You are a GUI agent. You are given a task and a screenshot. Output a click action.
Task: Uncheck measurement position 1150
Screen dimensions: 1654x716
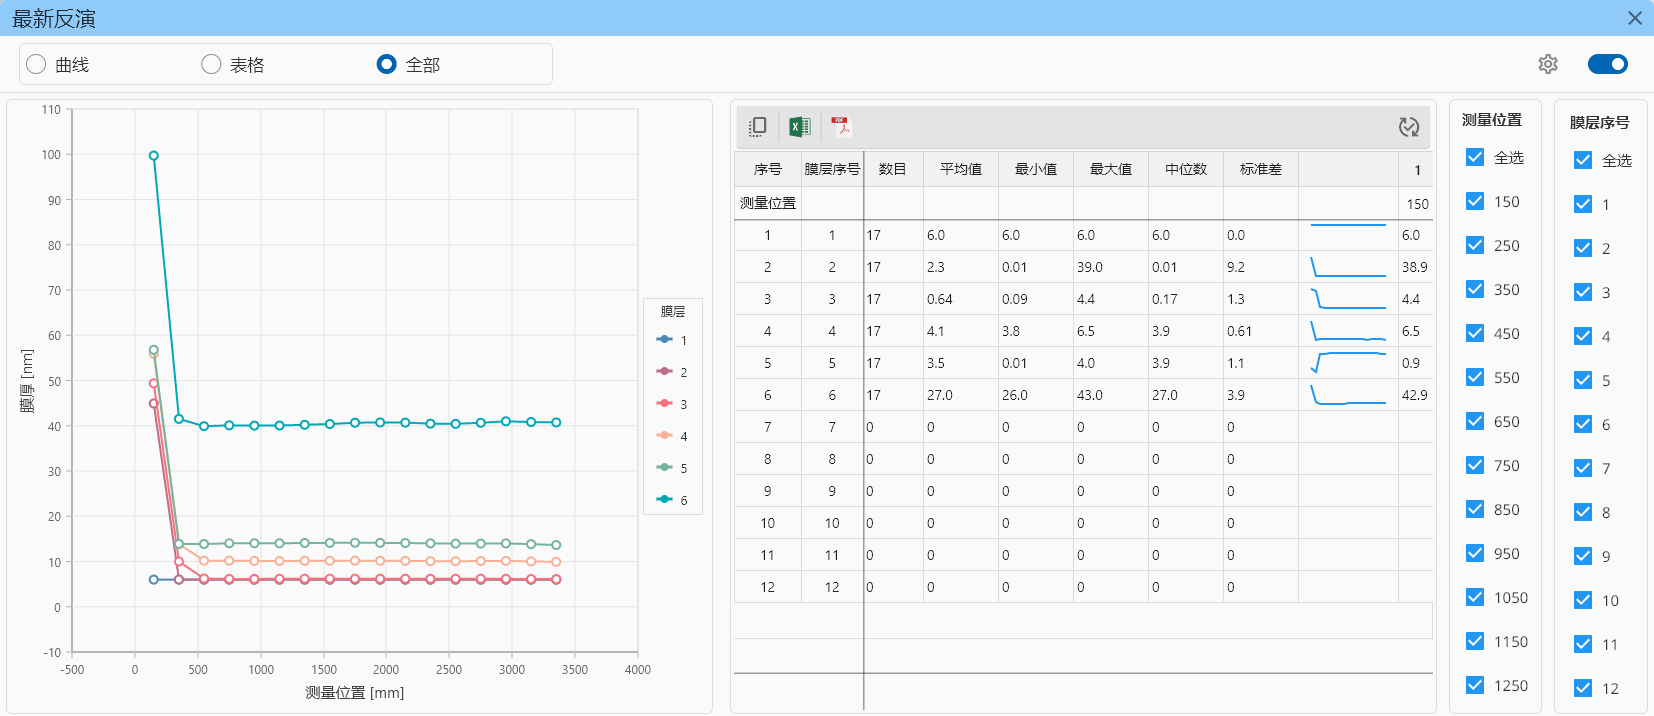coord(1475,641)
